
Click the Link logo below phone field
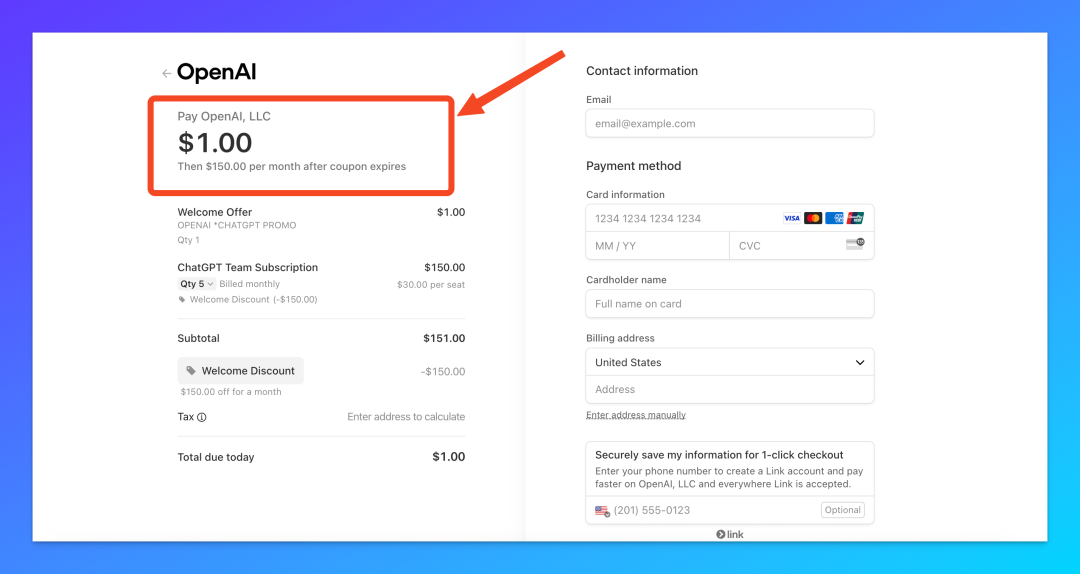730,534
